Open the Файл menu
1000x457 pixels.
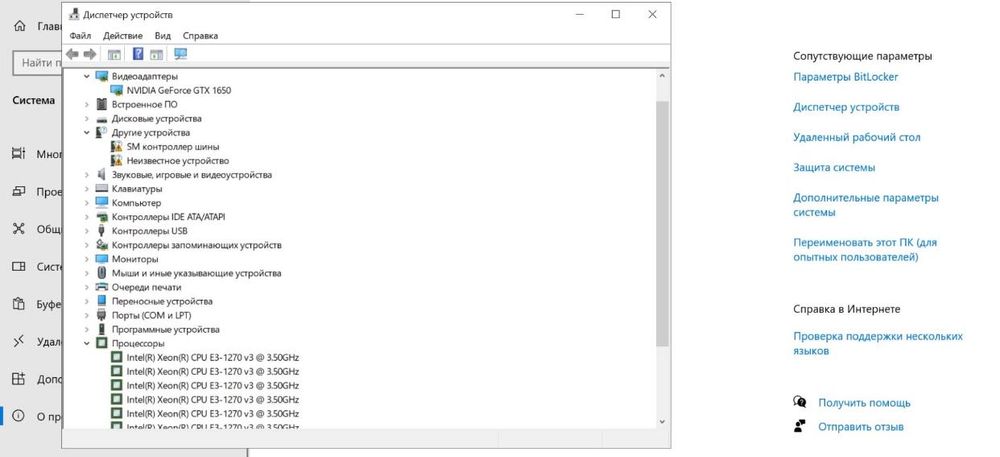[80, 36]
